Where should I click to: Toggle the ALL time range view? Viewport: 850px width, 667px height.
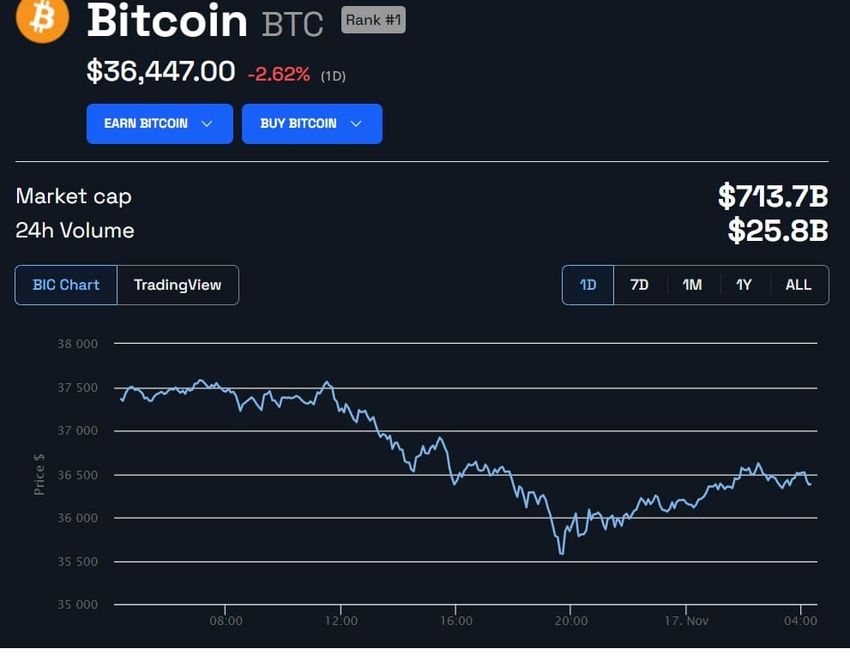tap(798, 285)
